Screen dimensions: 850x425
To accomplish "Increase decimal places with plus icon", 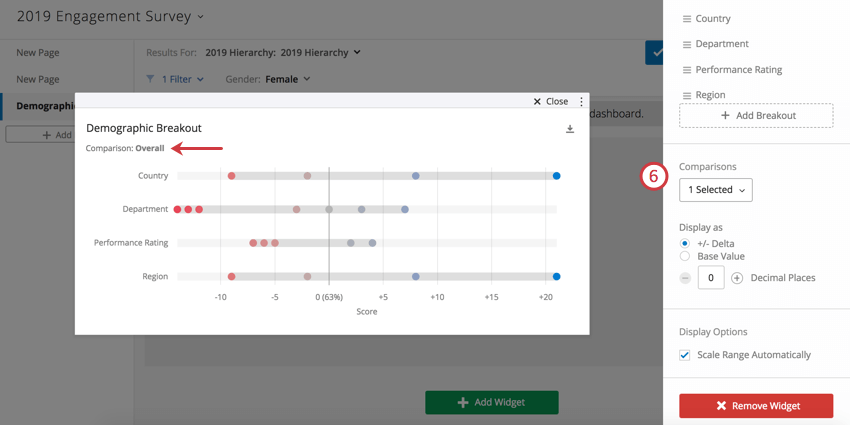I will pos(737,278).
